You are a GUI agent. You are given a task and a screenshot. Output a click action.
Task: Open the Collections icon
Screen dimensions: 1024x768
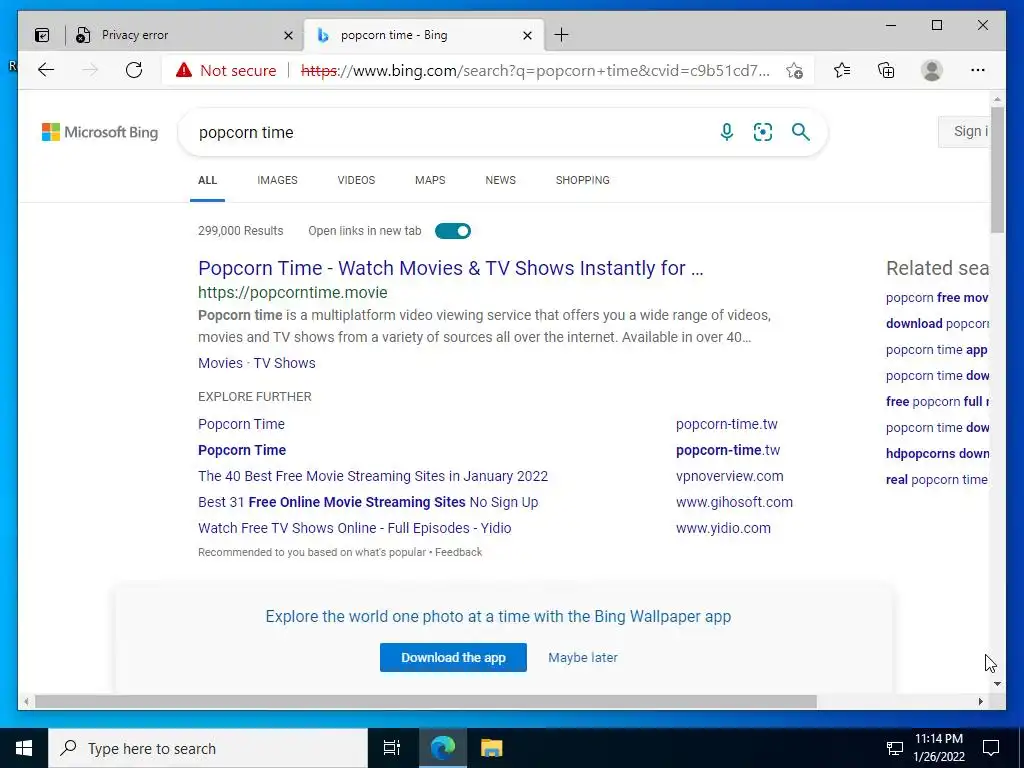886,70
